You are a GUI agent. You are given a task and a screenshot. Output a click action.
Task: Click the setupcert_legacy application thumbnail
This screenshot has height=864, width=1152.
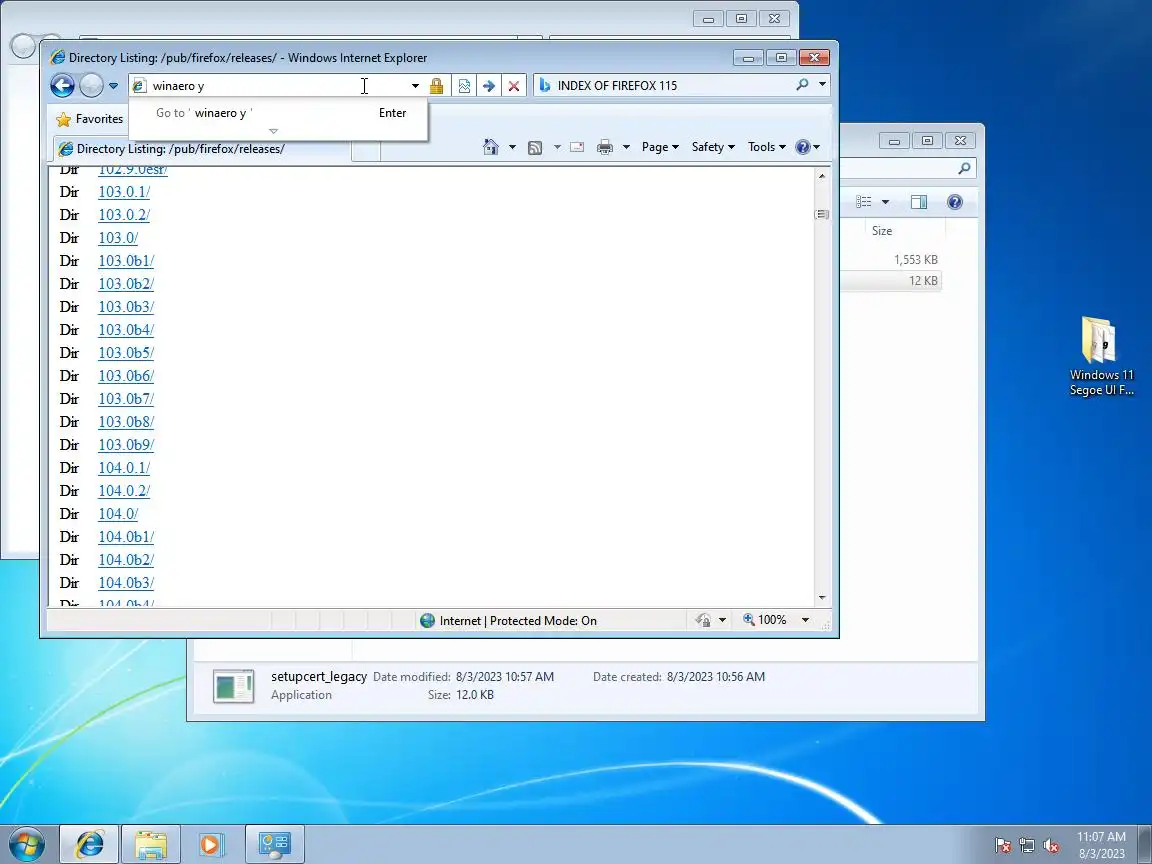[234, 686]
